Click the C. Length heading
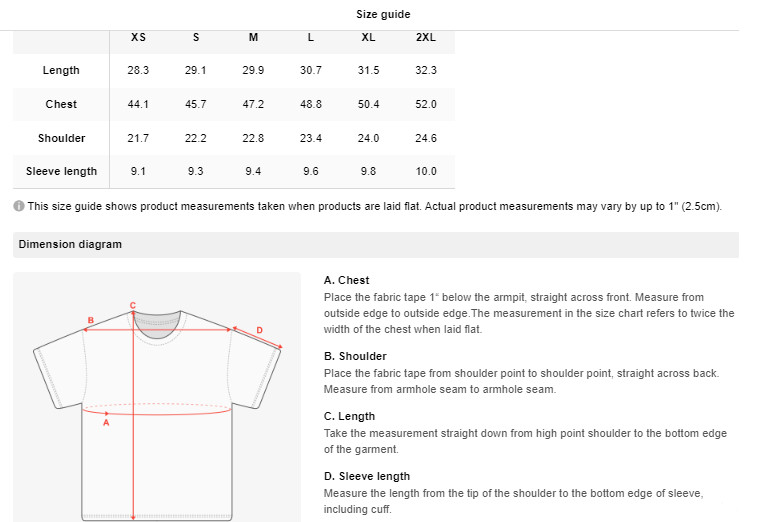The width and height of the screenshot is (770, 522). coord(349,416)
